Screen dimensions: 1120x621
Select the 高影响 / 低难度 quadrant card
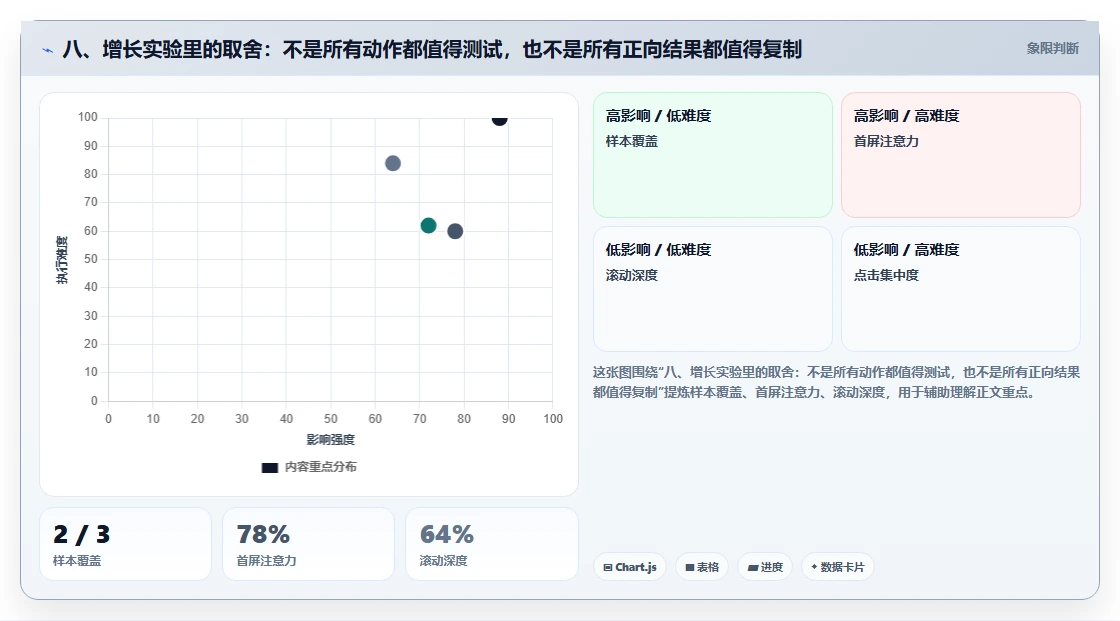coord(713,155)
